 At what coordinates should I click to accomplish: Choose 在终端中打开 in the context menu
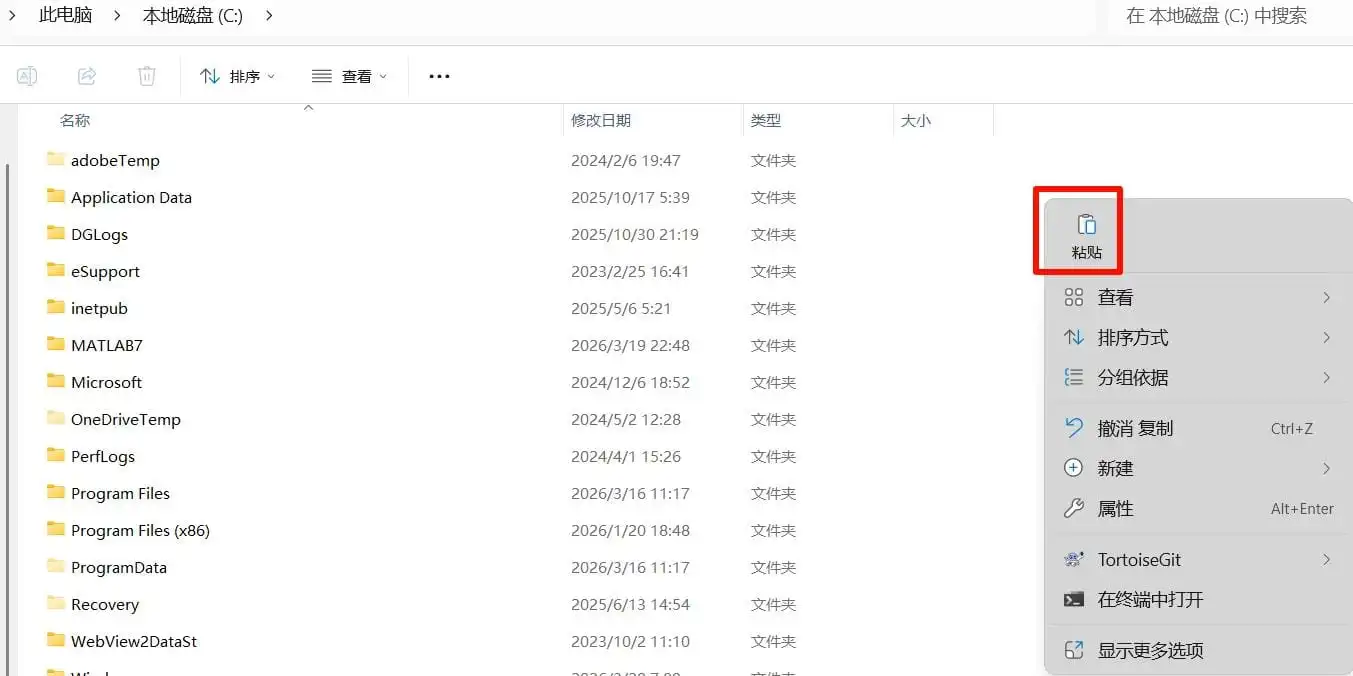[x=1198, y=600]
